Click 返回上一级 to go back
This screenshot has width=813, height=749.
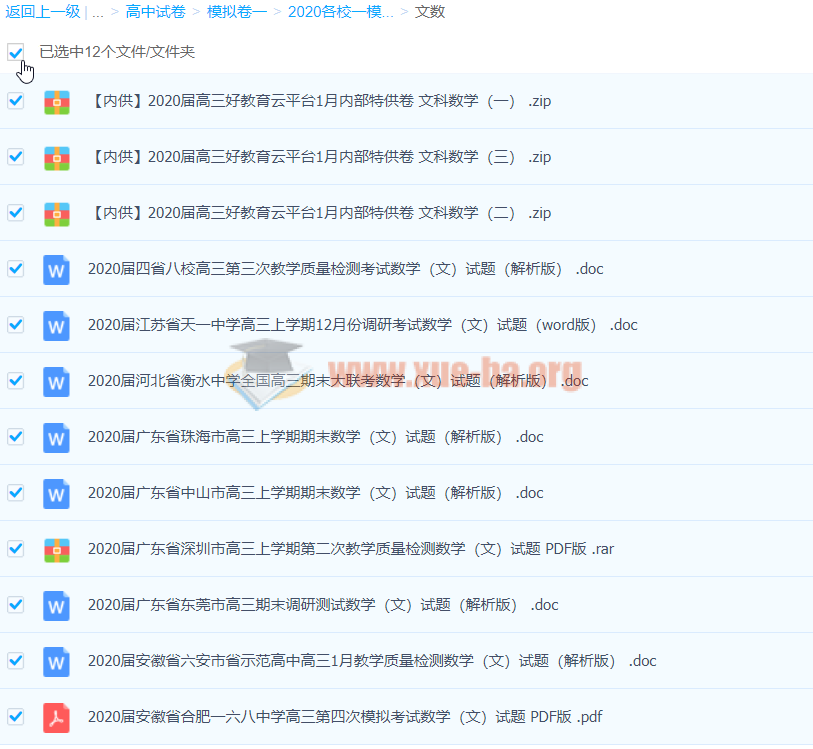point(41,12)
